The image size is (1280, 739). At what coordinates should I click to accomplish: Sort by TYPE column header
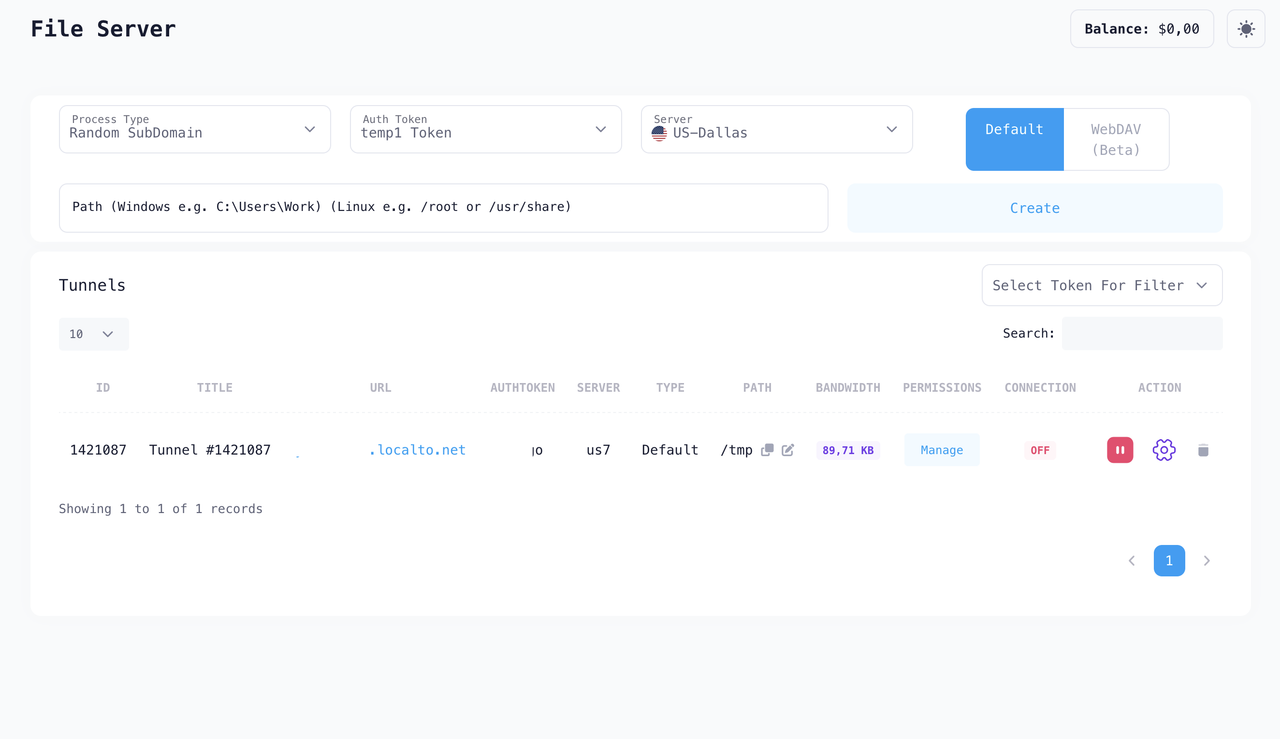click(x=670, y=387)
